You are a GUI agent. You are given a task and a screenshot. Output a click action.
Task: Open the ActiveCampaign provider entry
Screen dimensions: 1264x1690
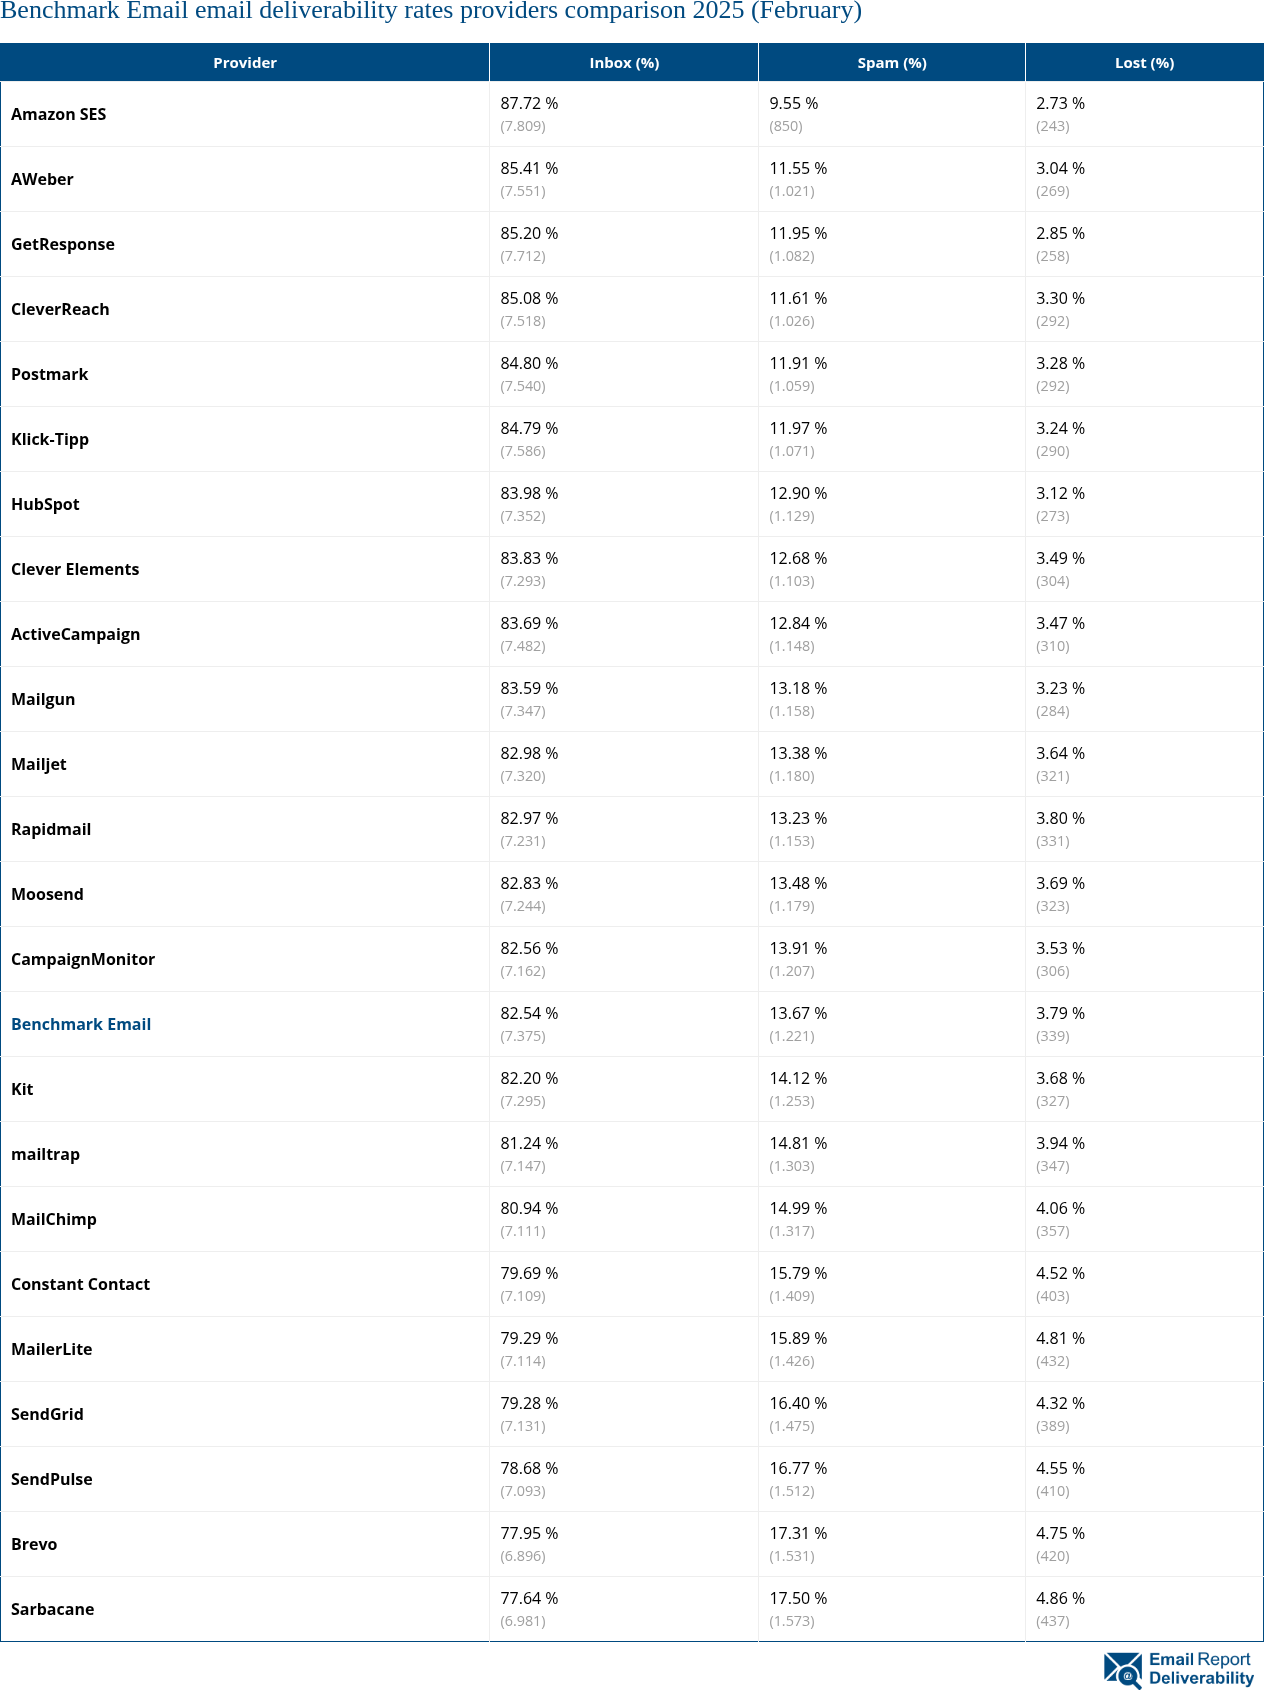(76, 634)
